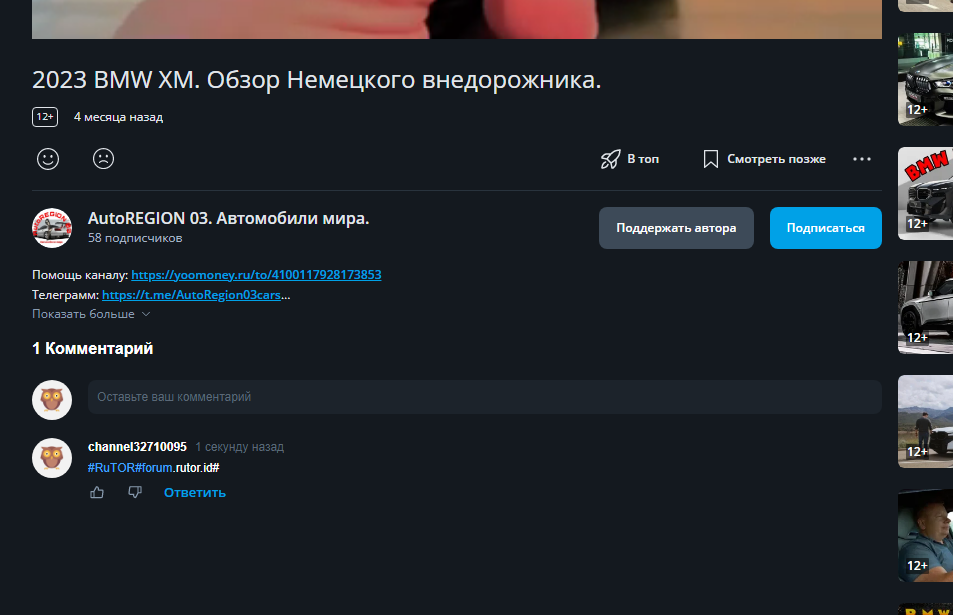Click the video title '2023 BMW XM. Обзор Немецкого внедорожника.'
This screenshot has width=953, height=615.
click(317, 80)
